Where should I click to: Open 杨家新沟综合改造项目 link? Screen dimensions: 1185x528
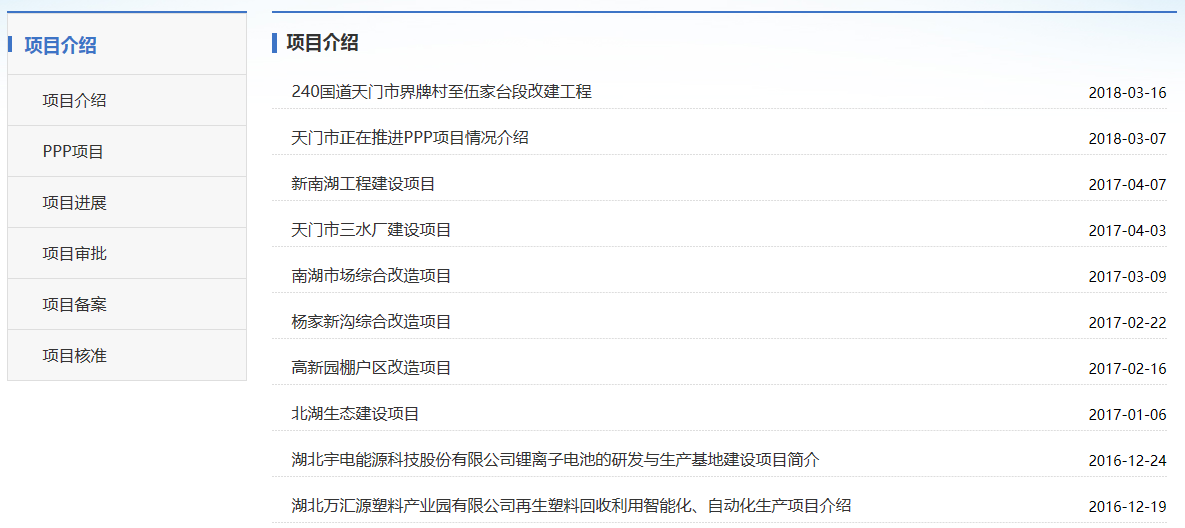pos(371,322)
